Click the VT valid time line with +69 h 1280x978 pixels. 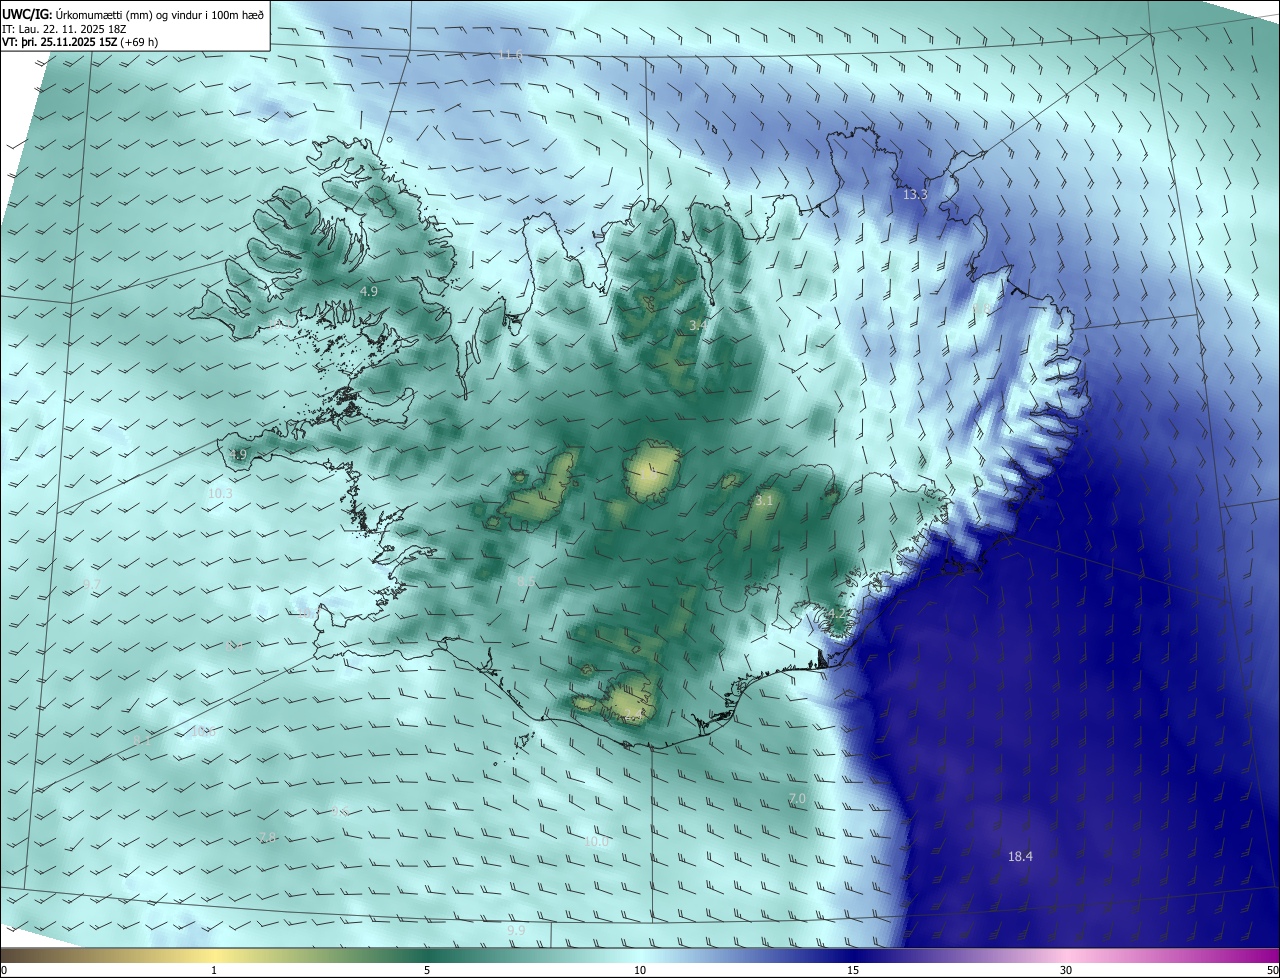coord(80,42)
